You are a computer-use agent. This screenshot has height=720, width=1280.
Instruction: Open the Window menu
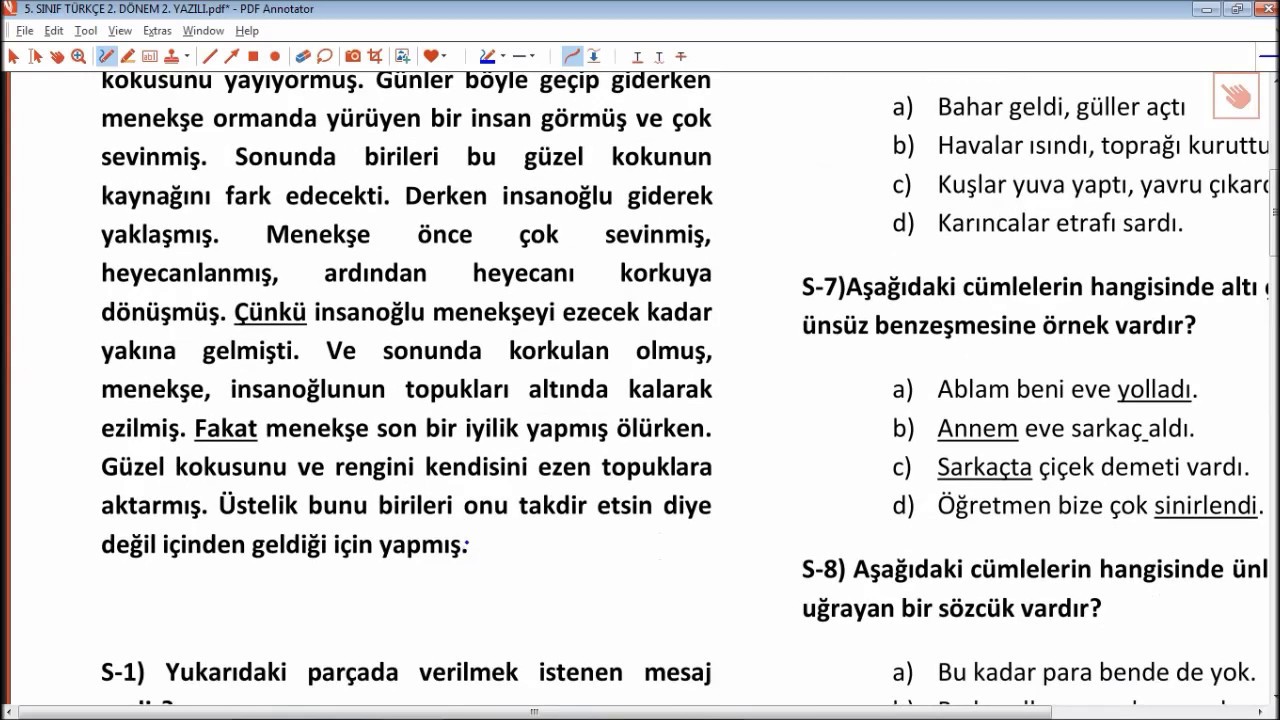(203, 31)
